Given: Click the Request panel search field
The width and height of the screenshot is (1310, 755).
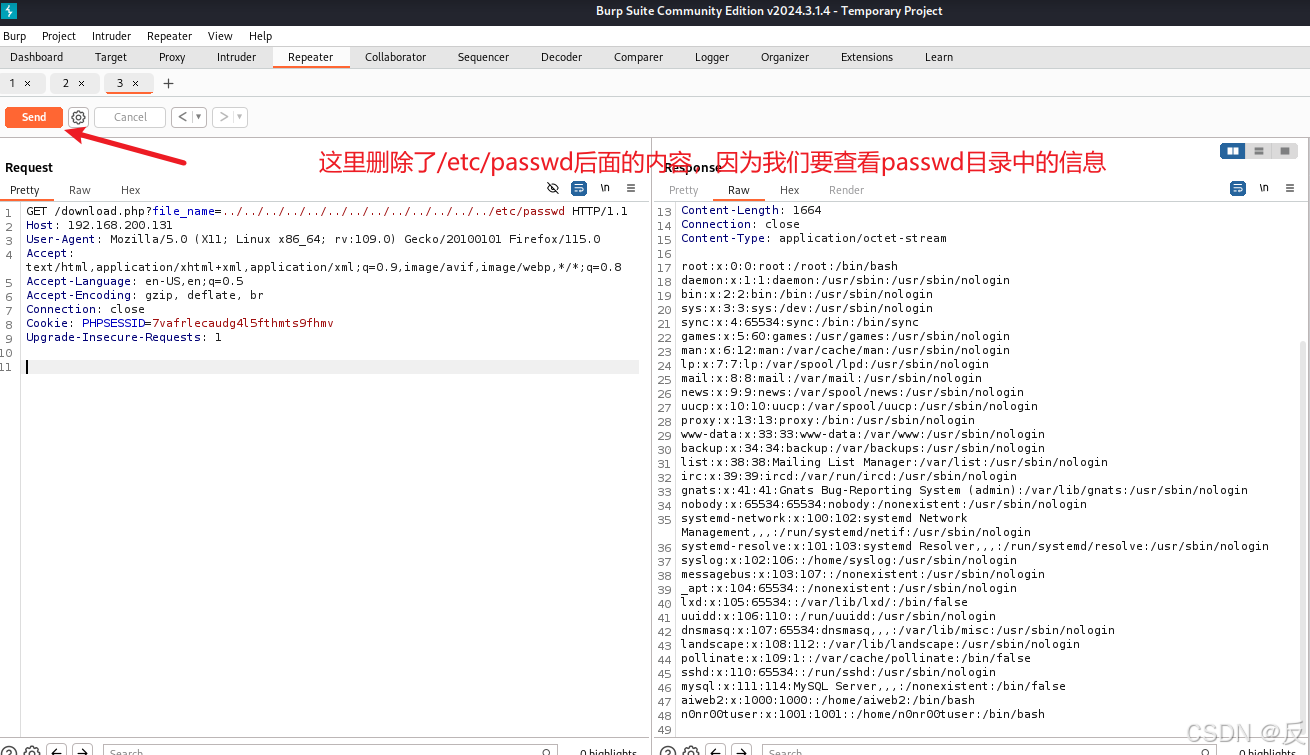Looking at the screenshot, I should coord(330,750).
